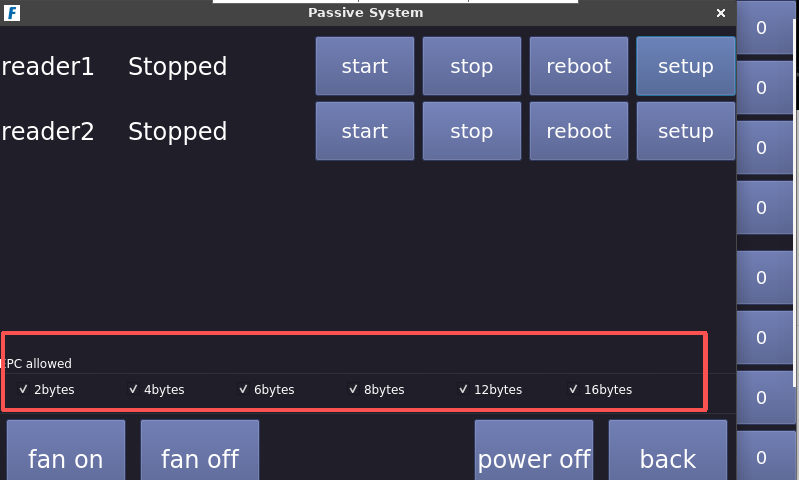Turn the fan on
The image size is (799, 480).
pyautogui.click(x=66, y=455)
